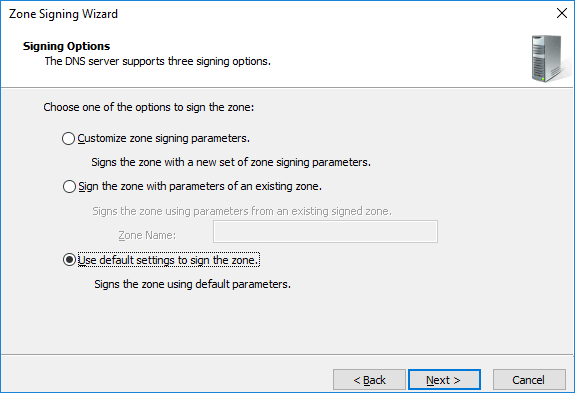This screenshot has height=393, width=575.
Task: Cancel the zone signing wizard
Action: [x=529, y=380]
